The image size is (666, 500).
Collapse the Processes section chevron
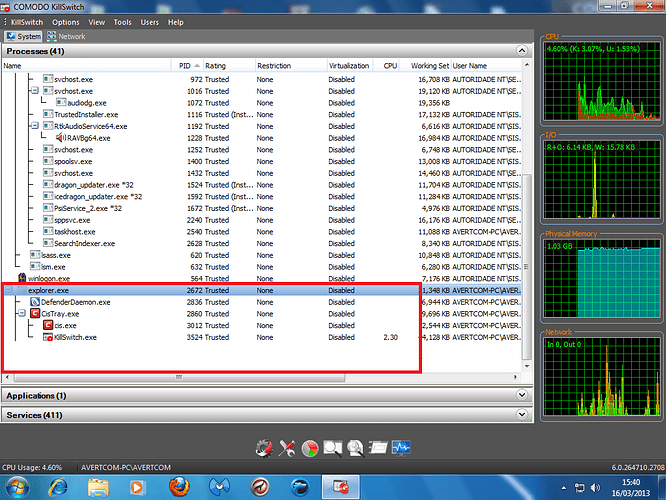coord(522,51)
